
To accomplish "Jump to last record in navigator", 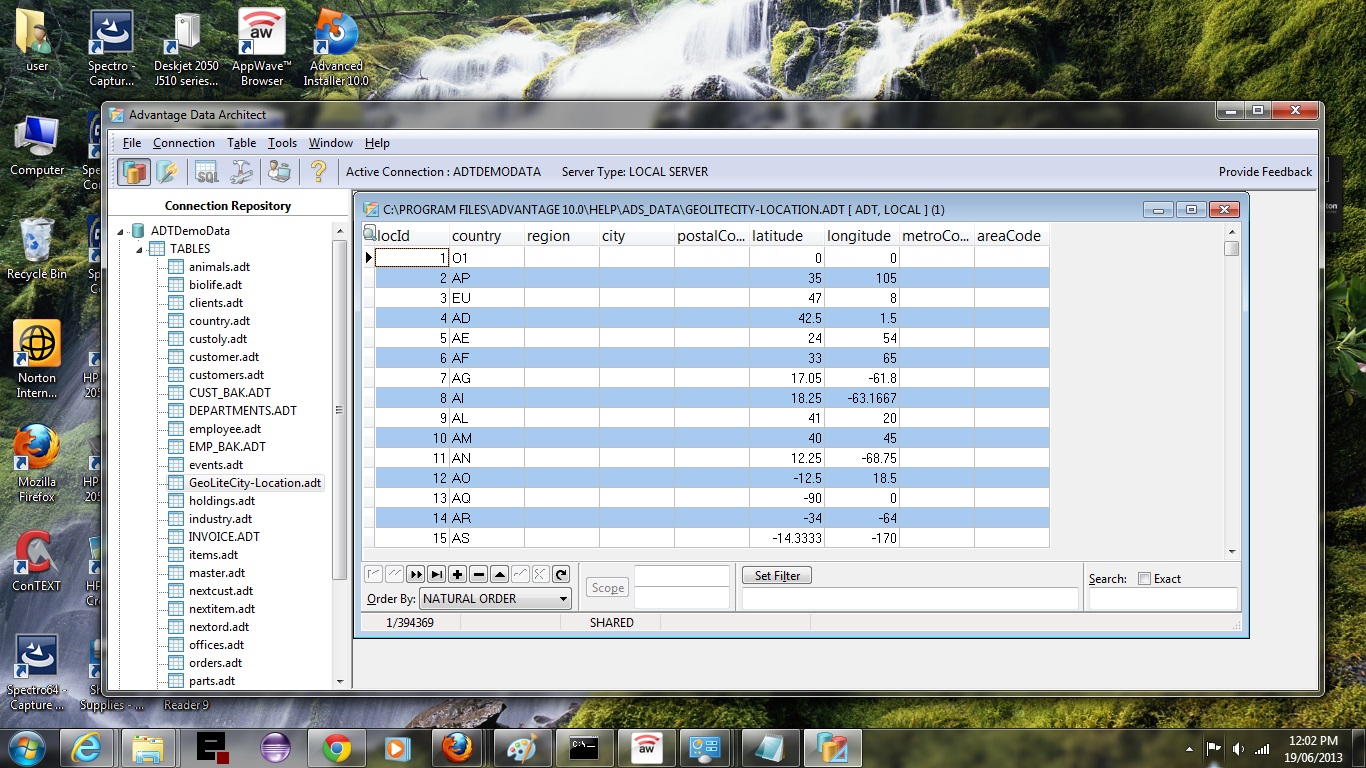I will [436, 574].
